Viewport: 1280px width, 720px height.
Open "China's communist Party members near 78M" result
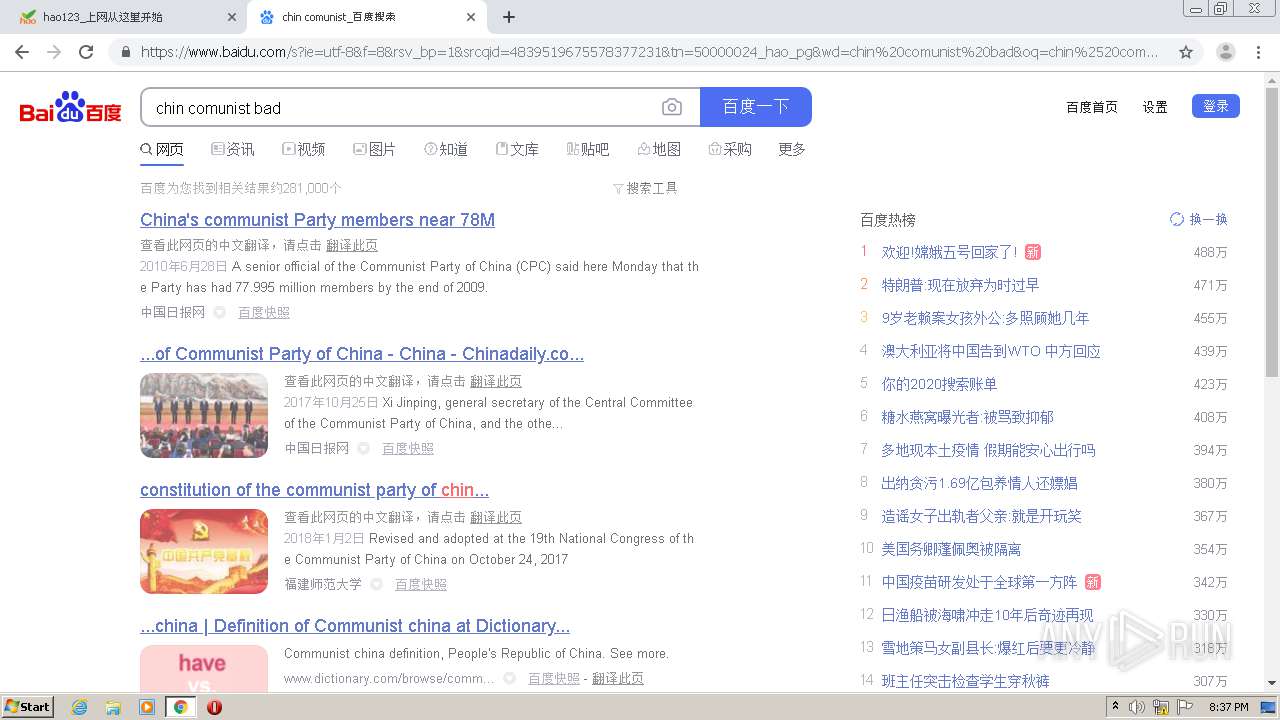point(317,220)
